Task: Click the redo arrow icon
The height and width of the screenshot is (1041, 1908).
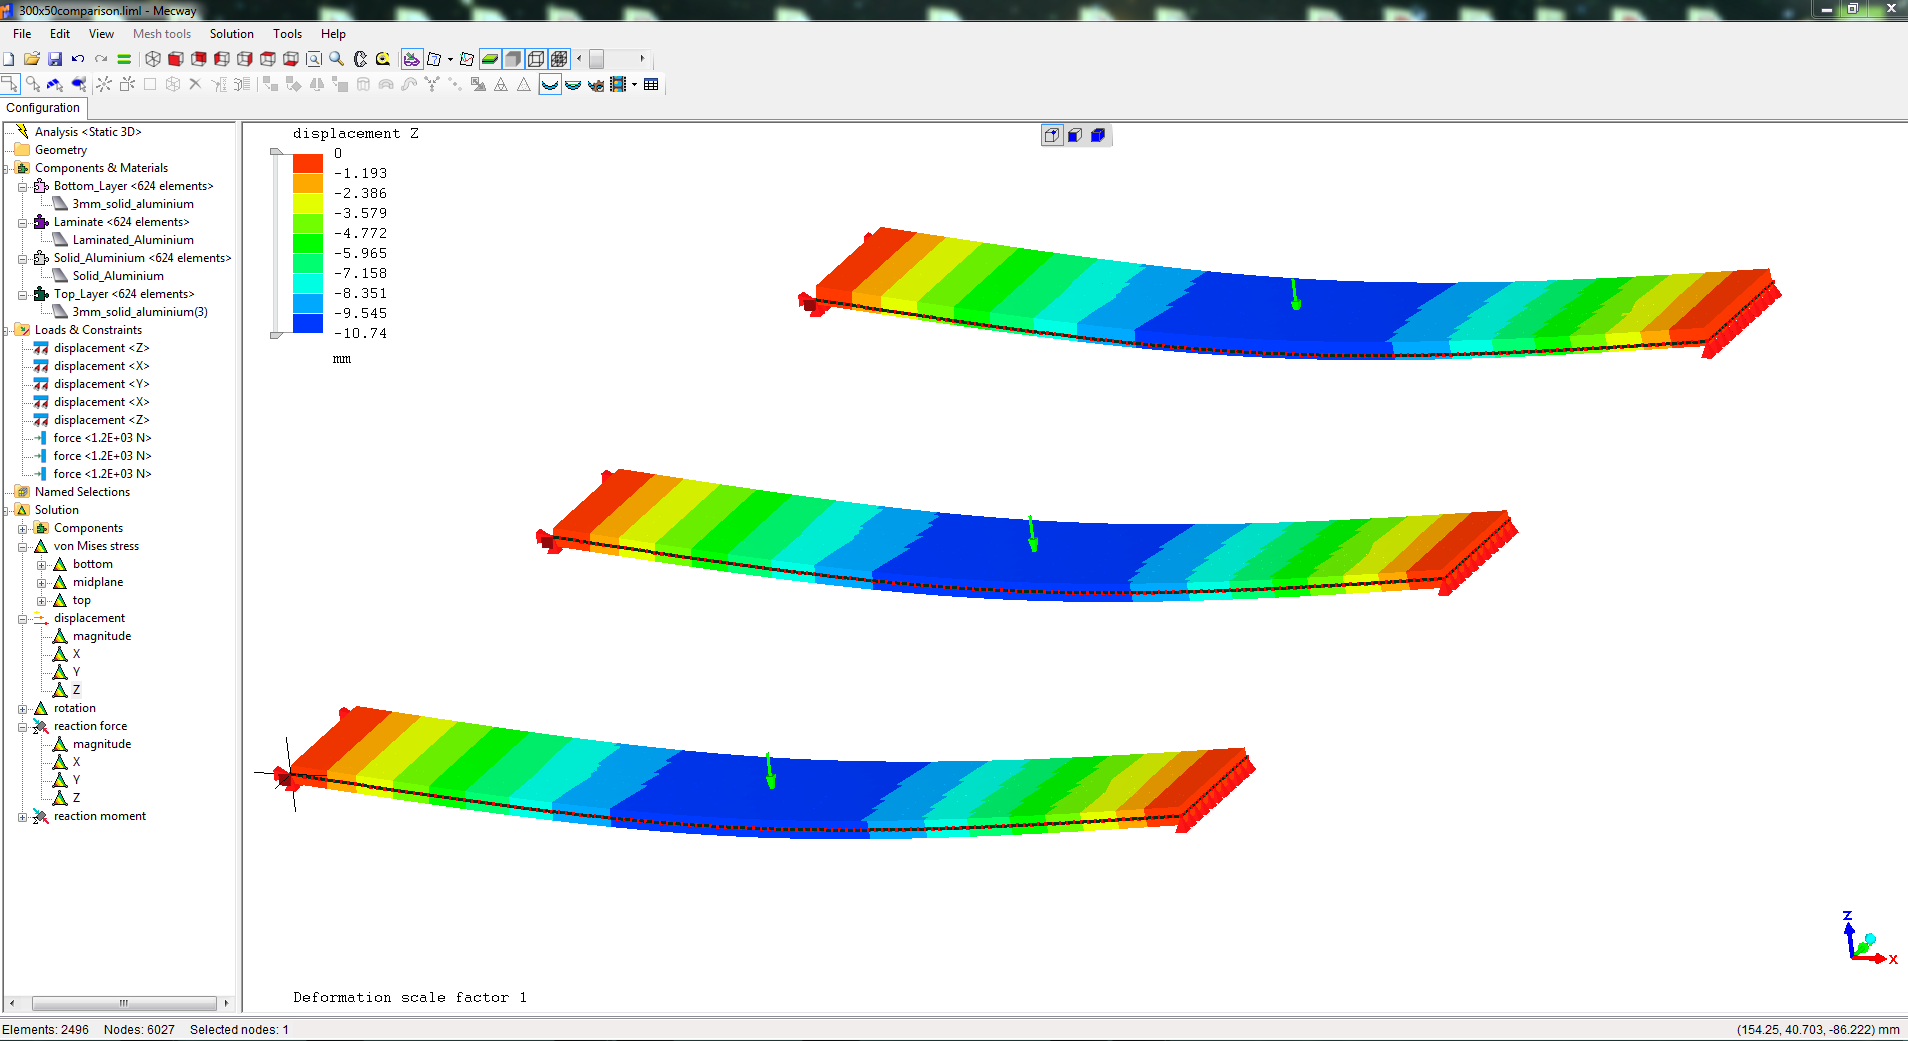Action: (x=101, y=59)
